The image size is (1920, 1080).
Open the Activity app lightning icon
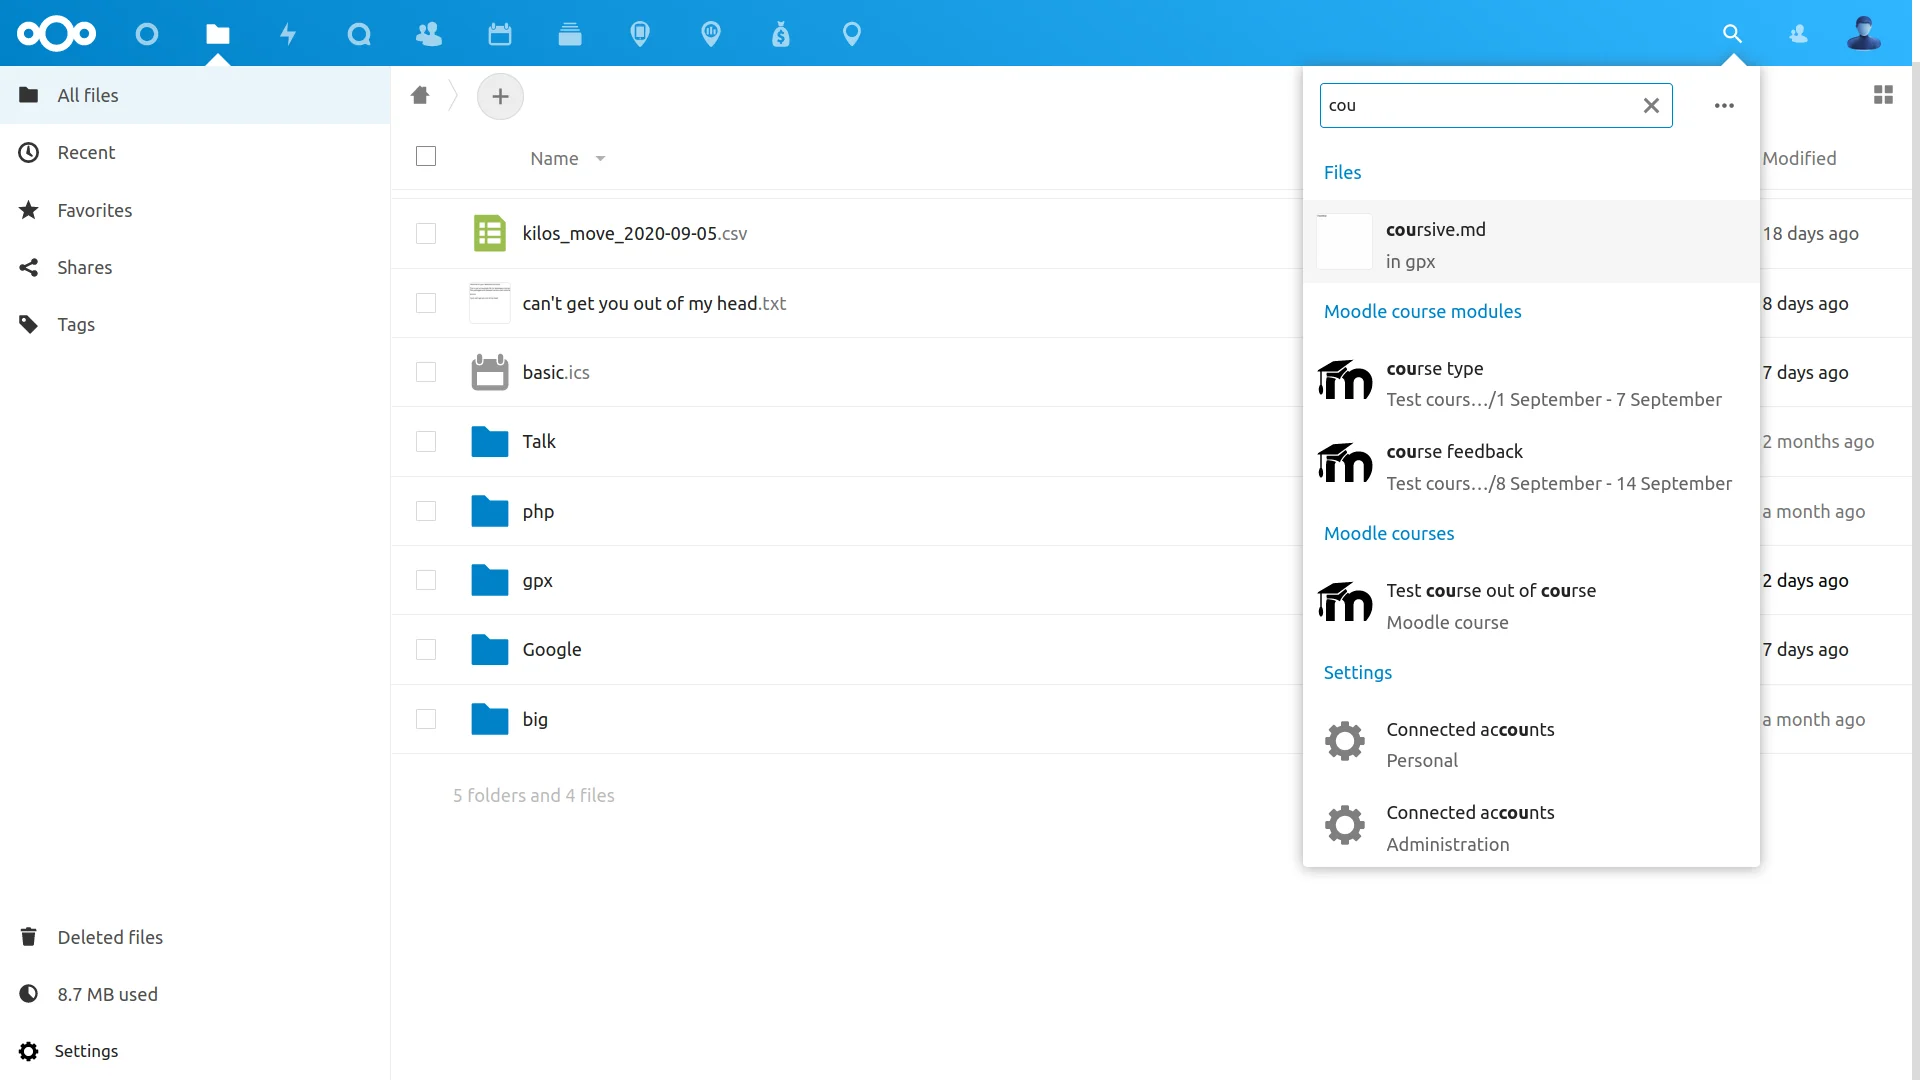tap(288, 34)
